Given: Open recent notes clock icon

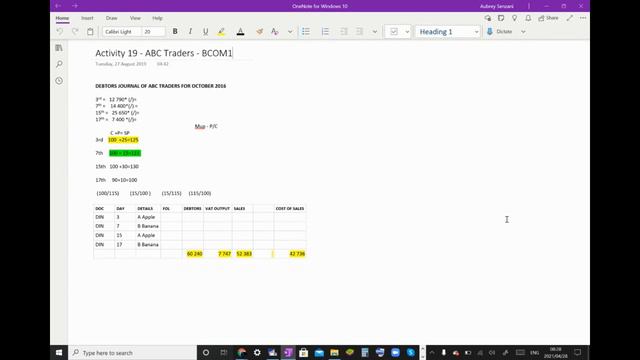Looking at the screenshot, I should click(x=59, y=80).
